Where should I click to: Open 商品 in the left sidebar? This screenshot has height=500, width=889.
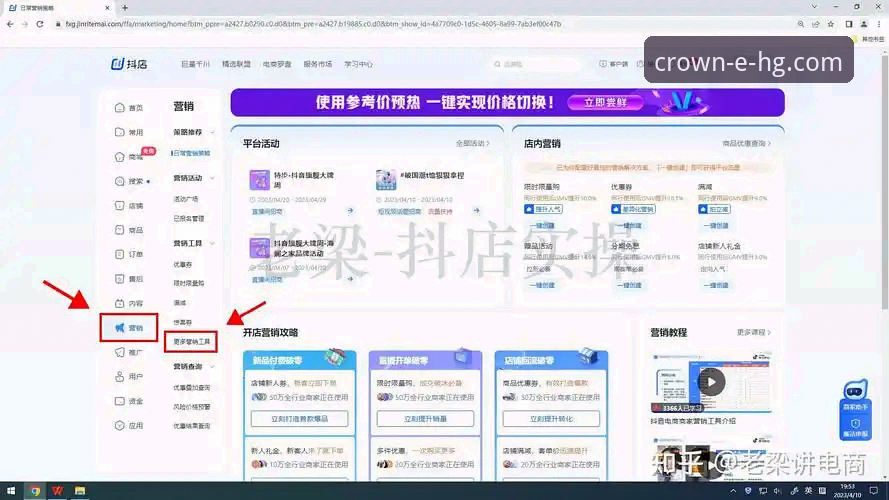pyautogui.click(x=129, y=230)
